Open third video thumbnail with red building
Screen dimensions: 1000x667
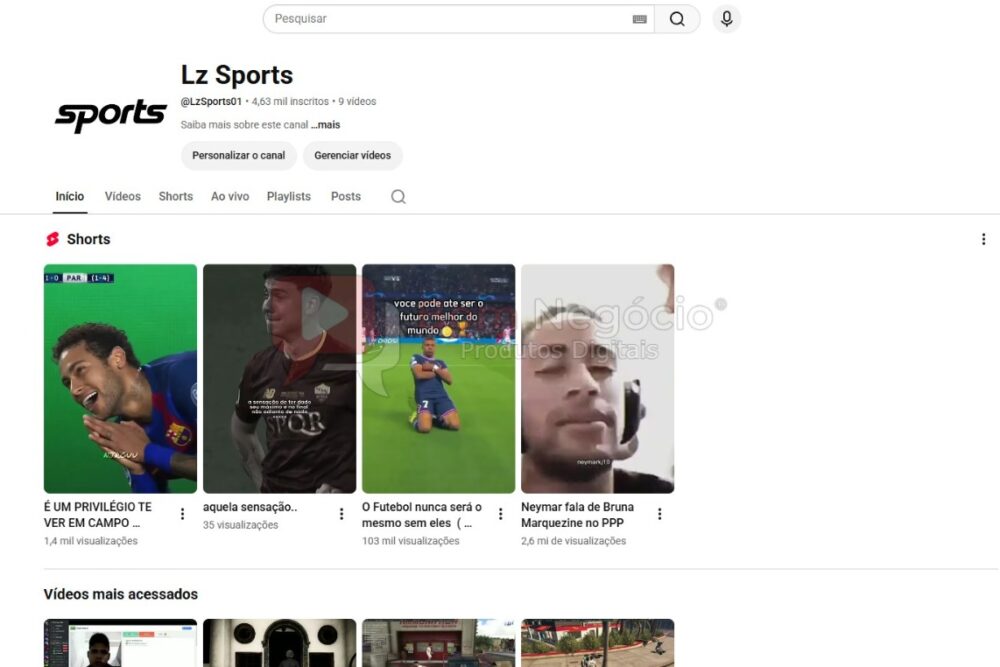tap(438, 643)
